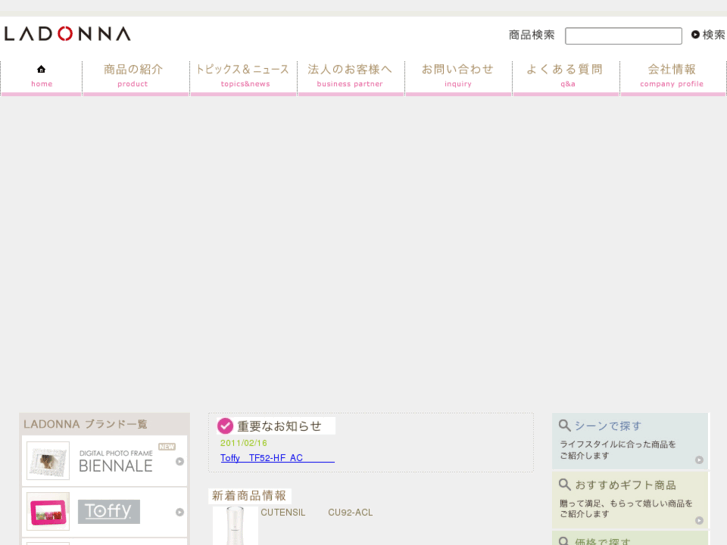This screenshot has height=545, width=727.
Task: Click the arrow icon in シーンで探す box
Action: [699, 460]
